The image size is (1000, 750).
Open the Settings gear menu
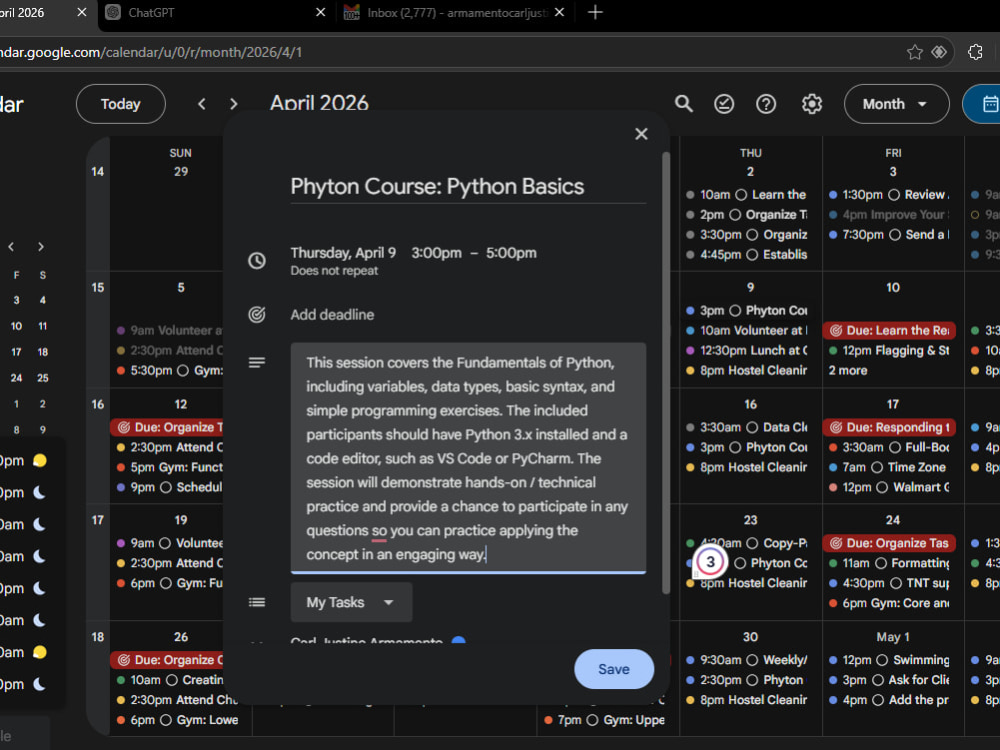click(811, 104)
